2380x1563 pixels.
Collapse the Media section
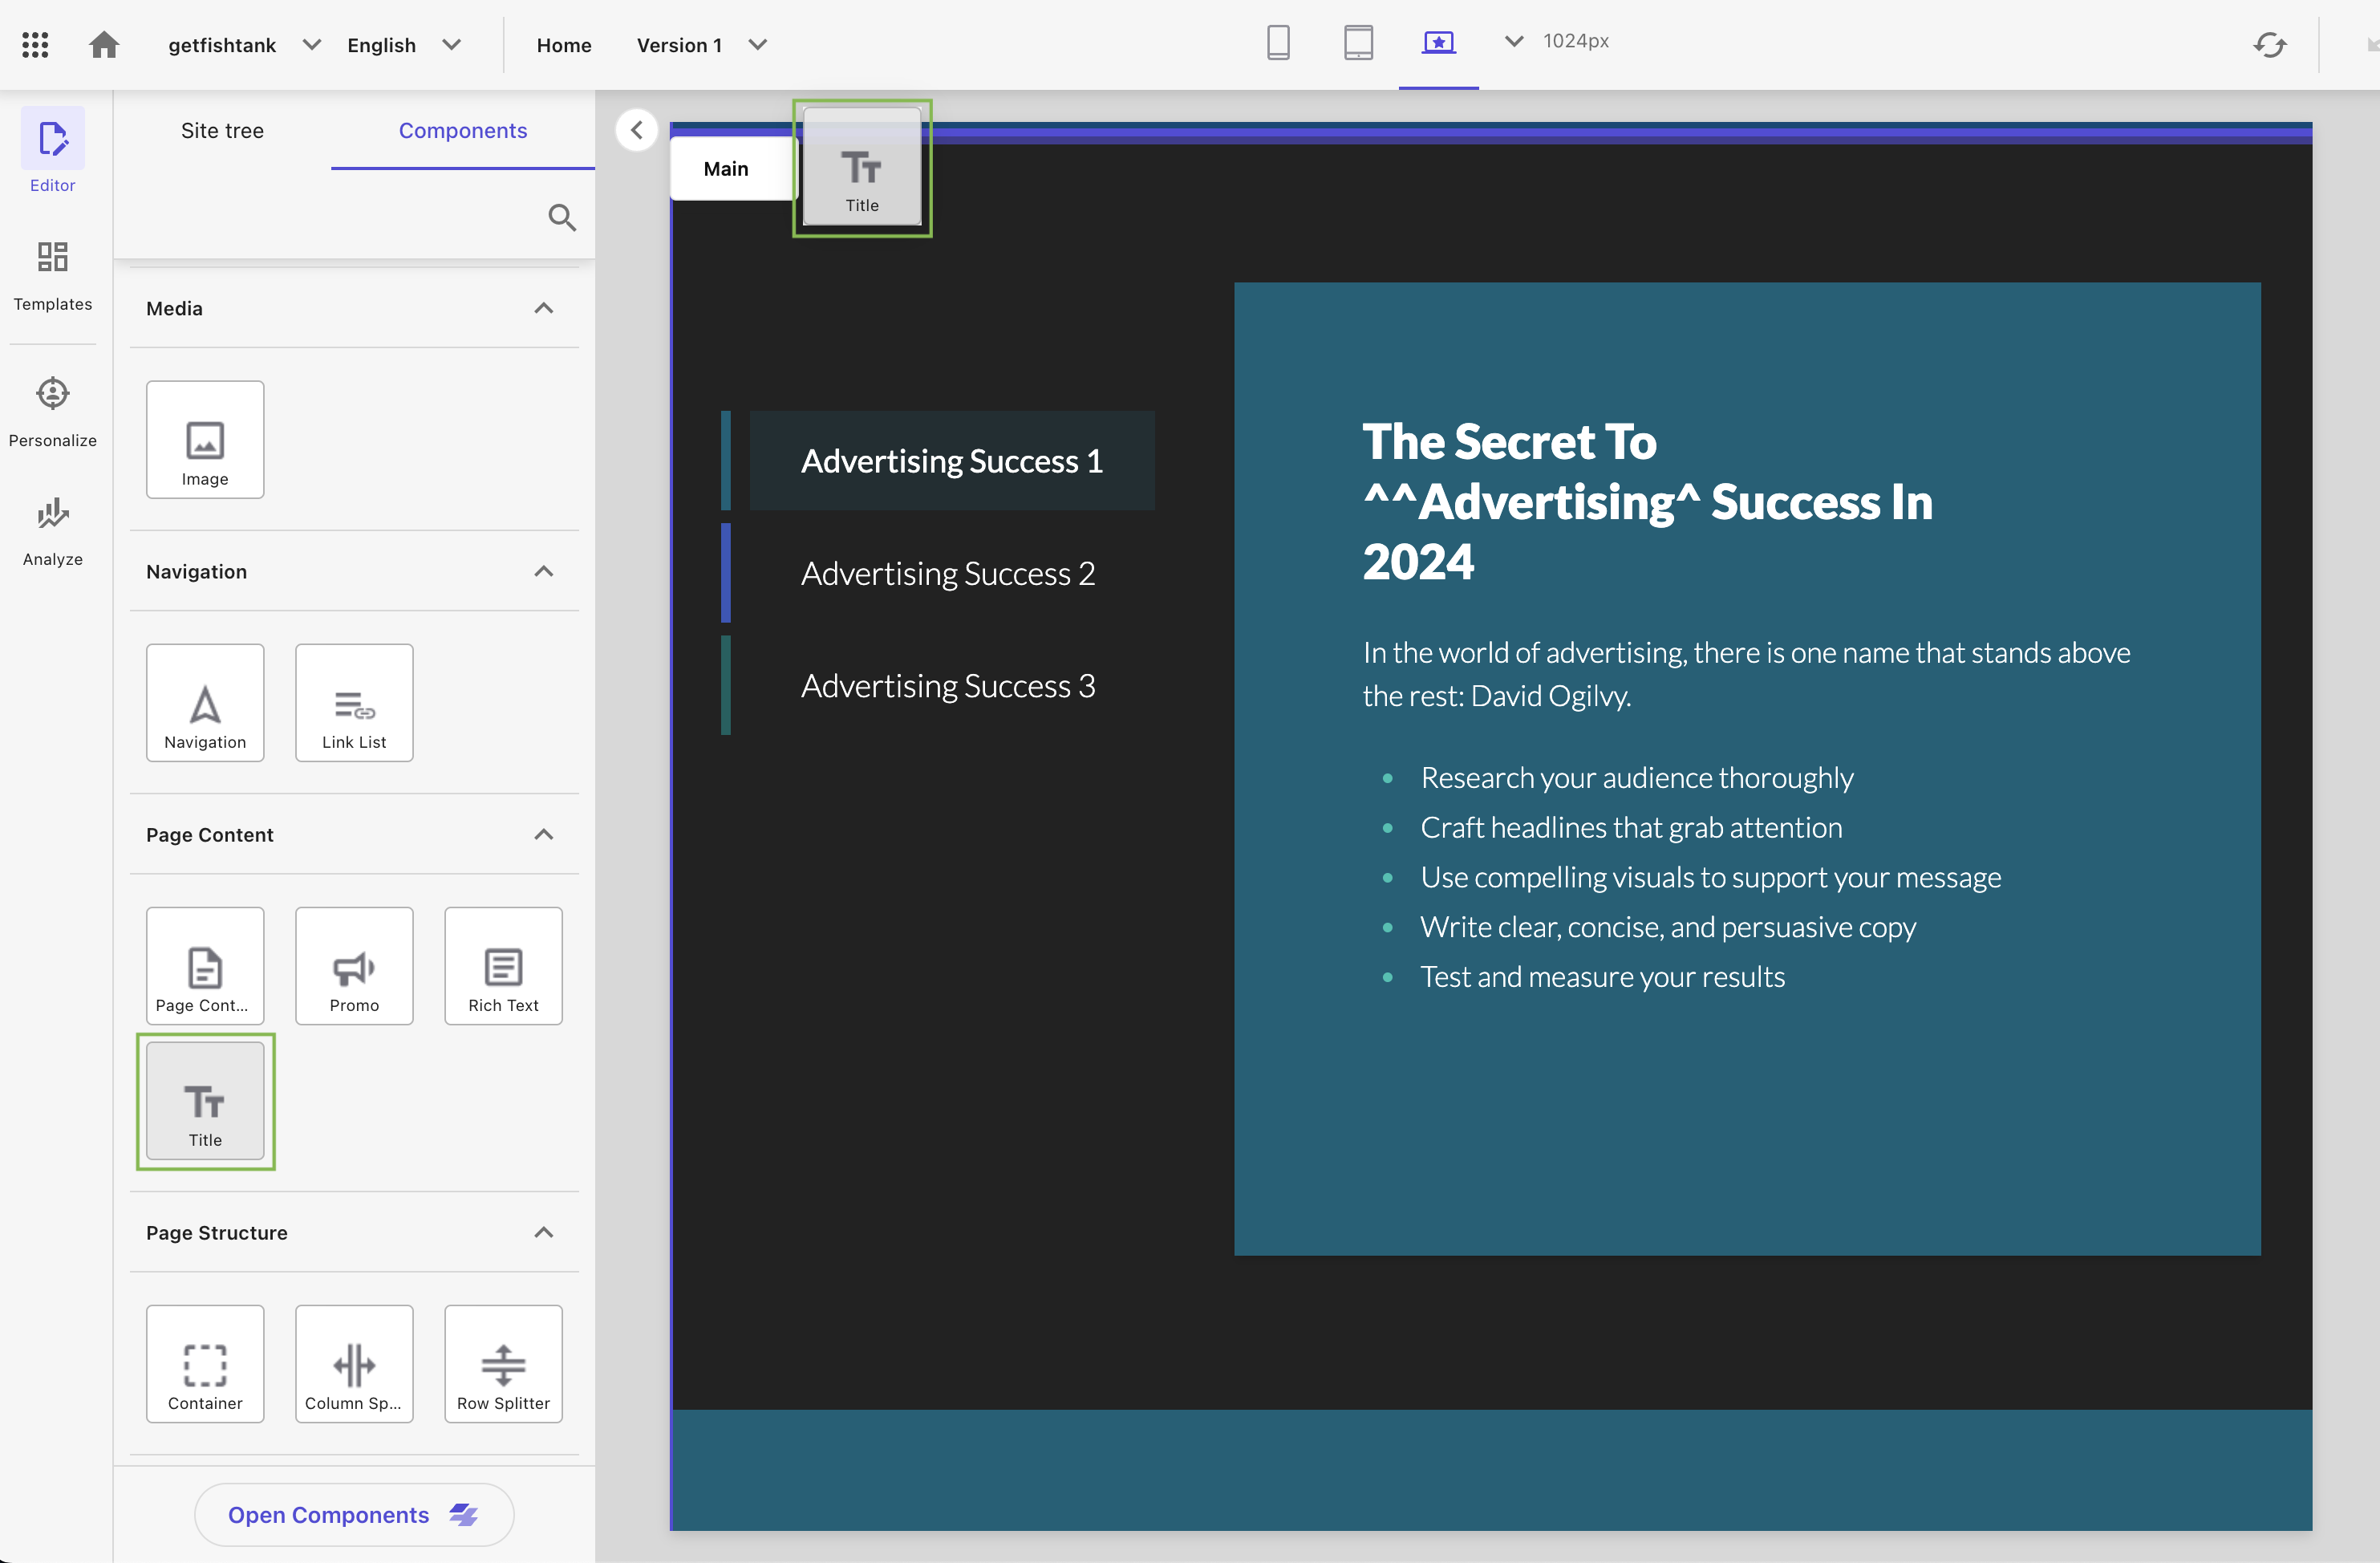coord(544,307)
